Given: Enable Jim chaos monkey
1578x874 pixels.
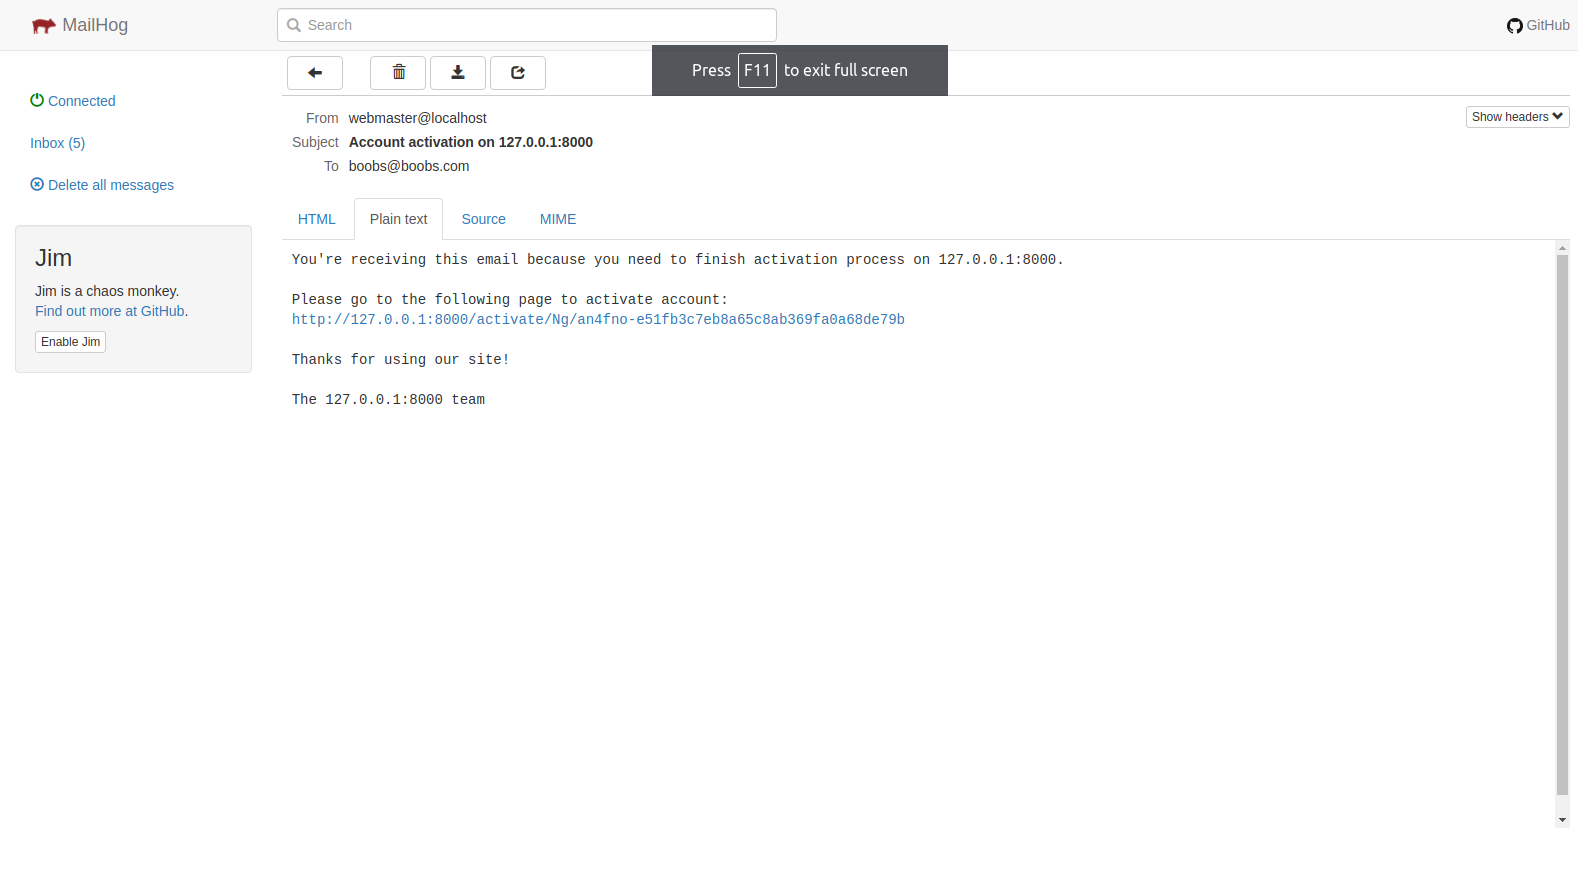Looking at the screenshot, I should 71,342.
